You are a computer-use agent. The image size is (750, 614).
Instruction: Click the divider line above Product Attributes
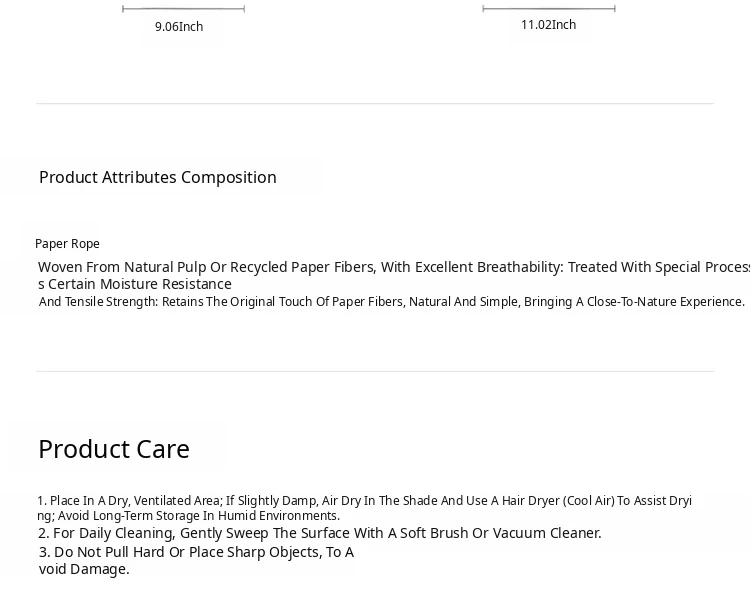[x=375, y=103]
